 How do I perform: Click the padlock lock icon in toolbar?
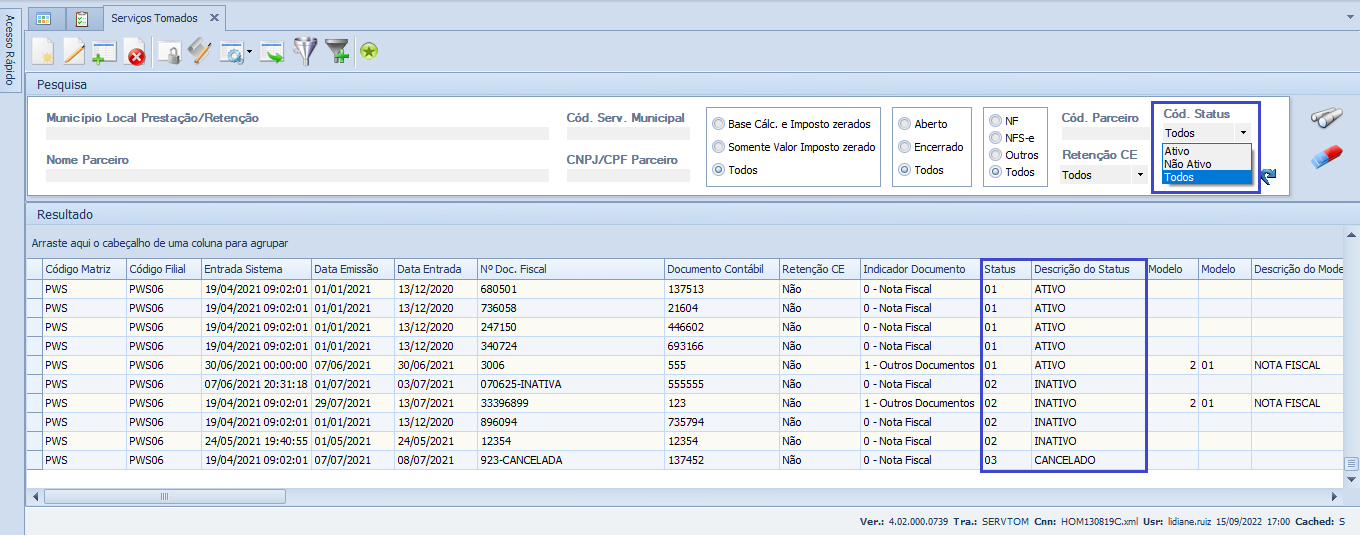[170, 52]
